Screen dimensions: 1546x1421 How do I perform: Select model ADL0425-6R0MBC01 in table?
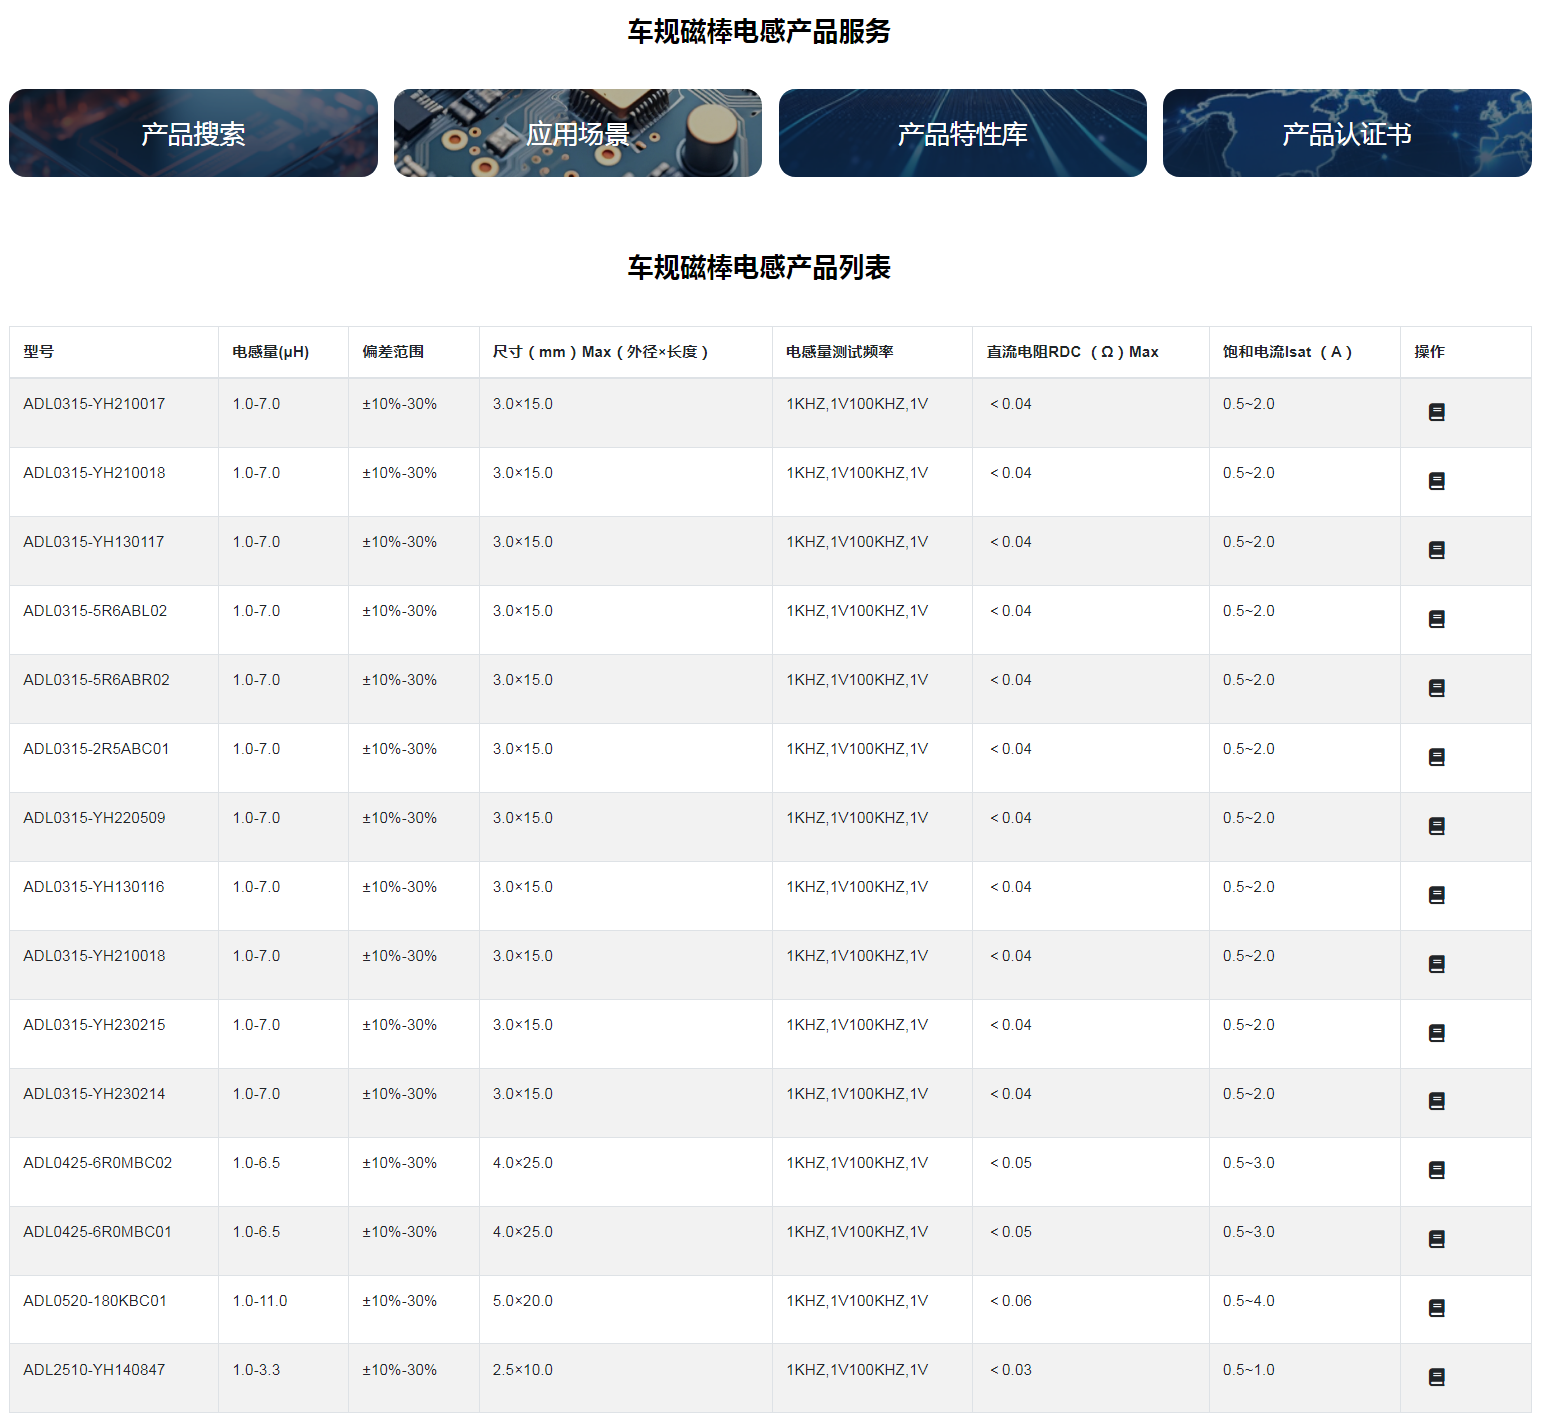click(x=97, y=1232)
